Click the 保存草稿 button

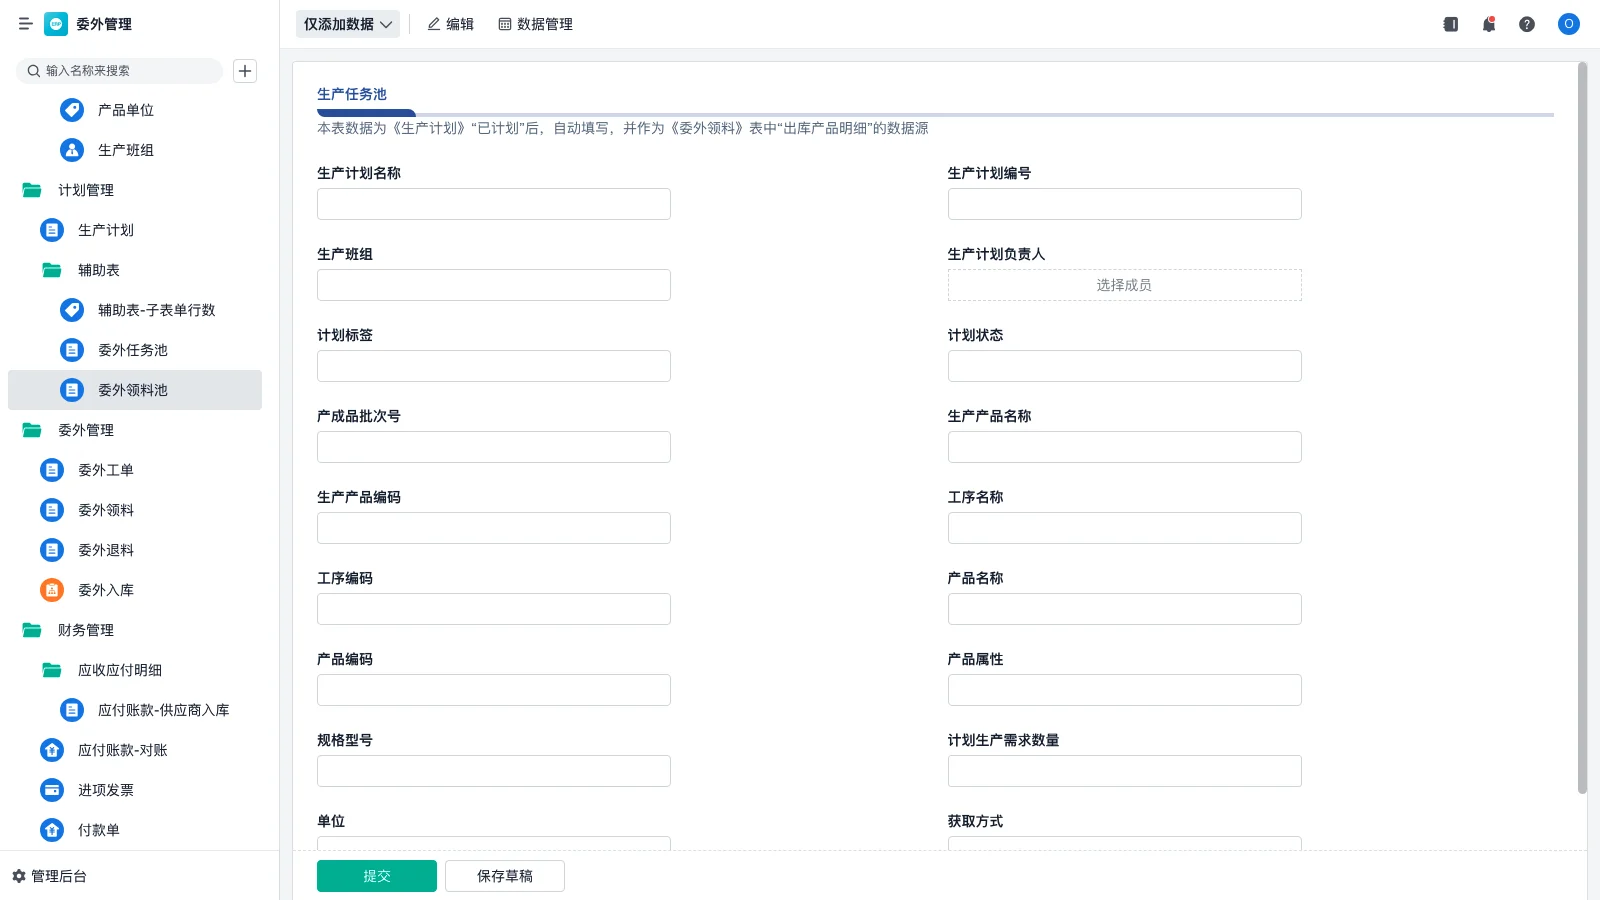pyautogui.click(x=505, y=876)
